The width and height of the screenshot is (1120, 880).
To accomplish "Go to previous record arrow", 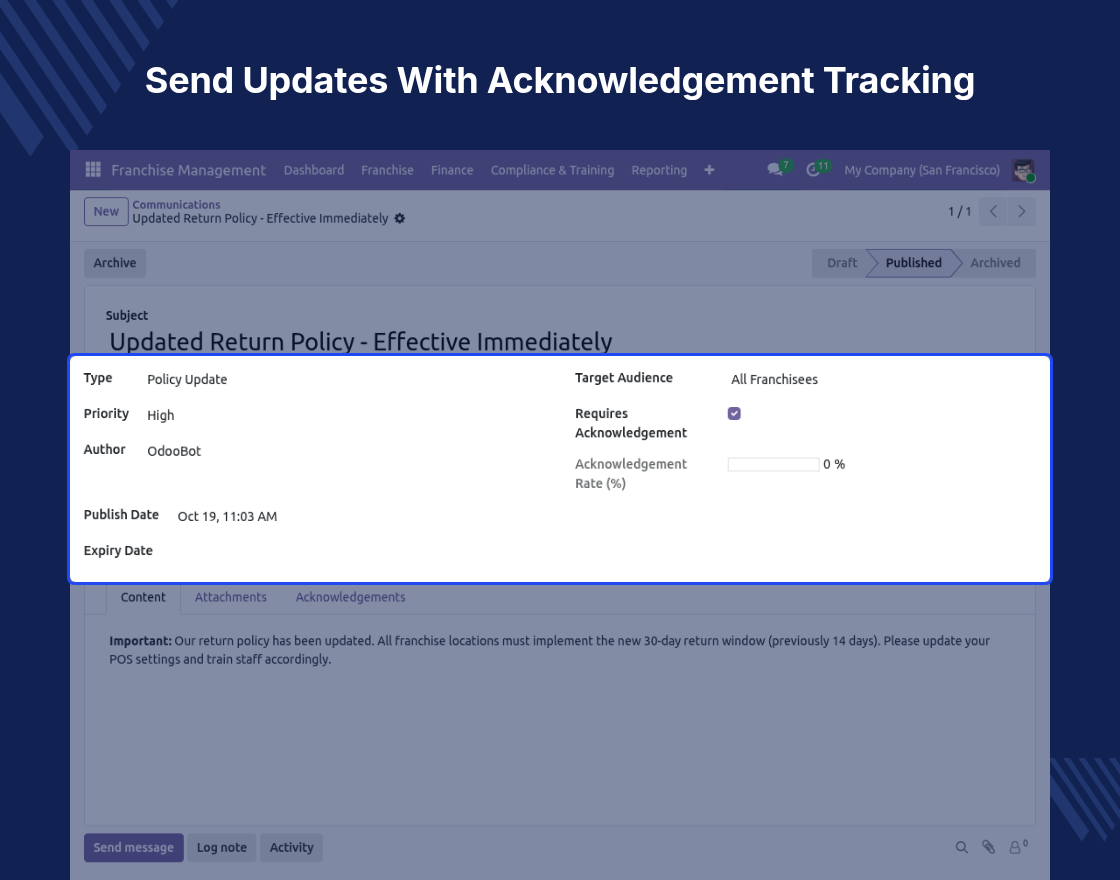I will coord(993,211).
